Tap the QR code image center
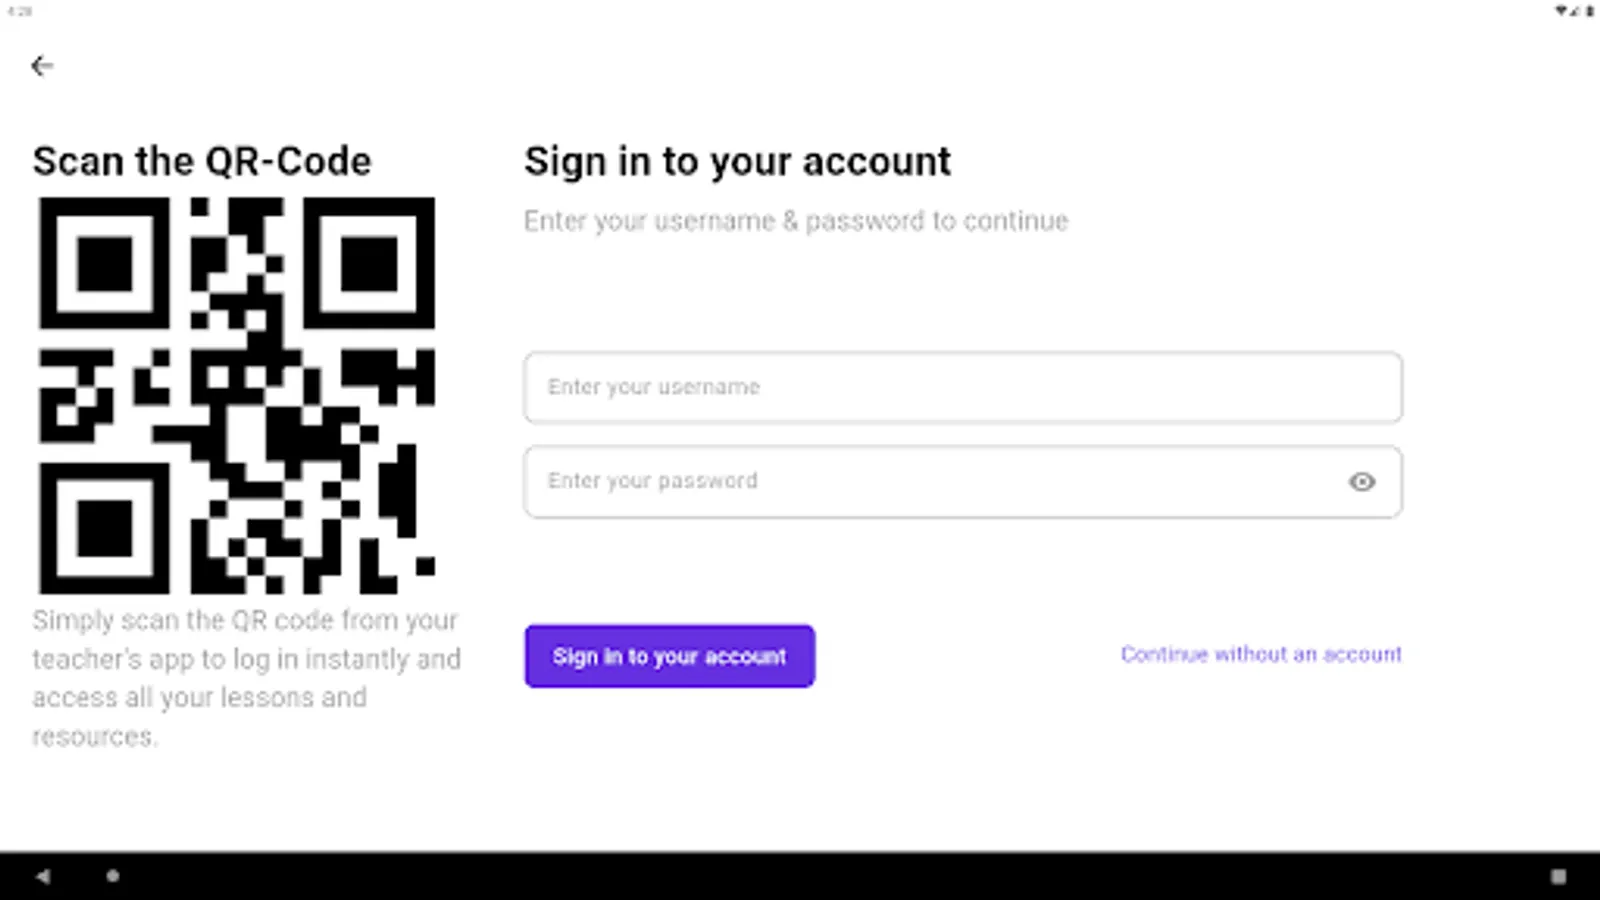1600x900 pixels. coord(237,395)
